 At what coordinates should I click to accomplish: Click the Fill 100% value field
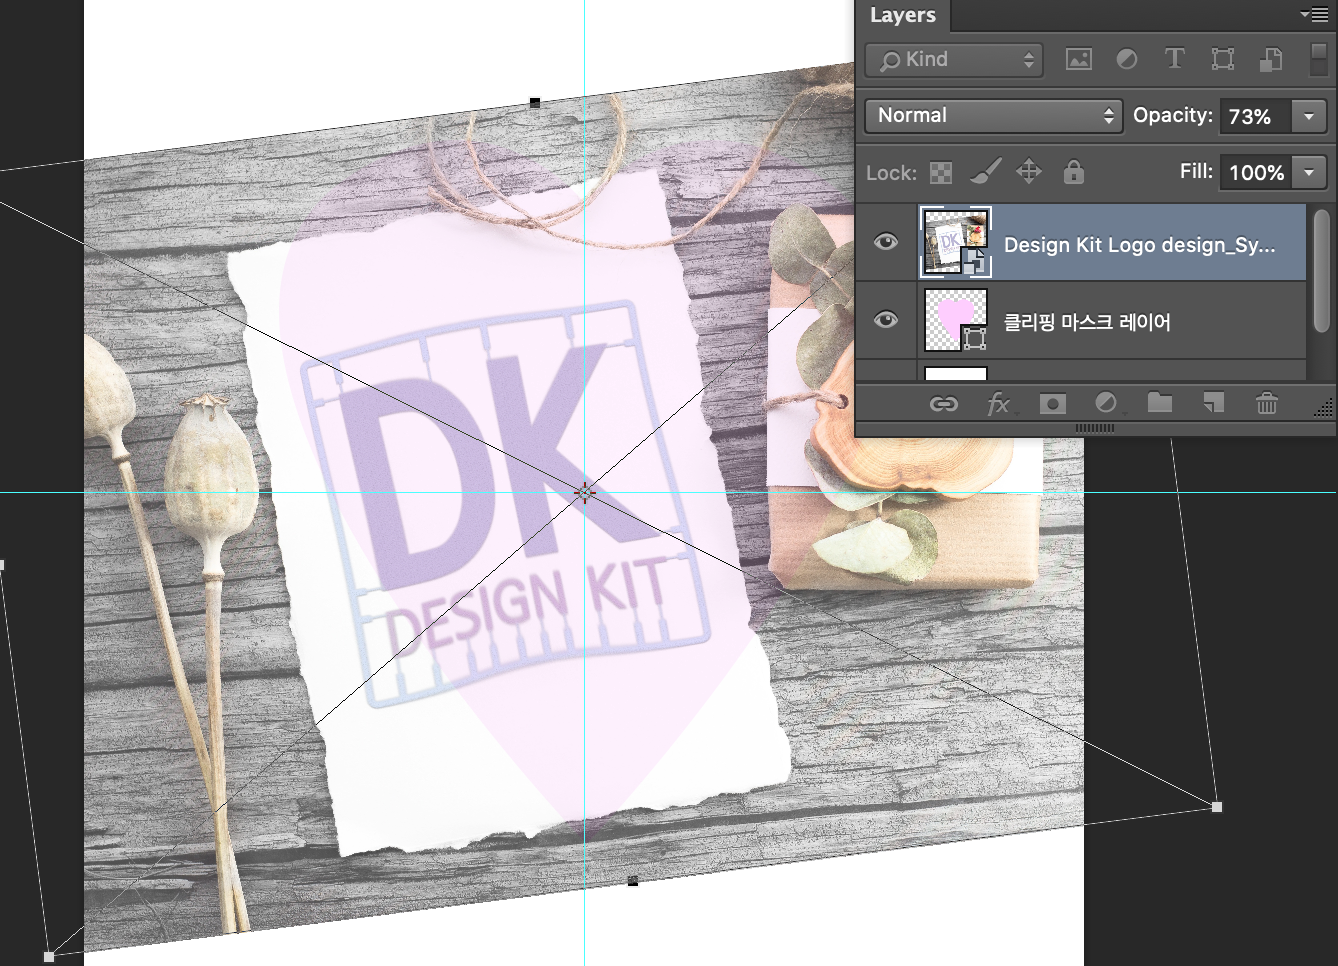pyautogui.click(x=1256, y=173)
